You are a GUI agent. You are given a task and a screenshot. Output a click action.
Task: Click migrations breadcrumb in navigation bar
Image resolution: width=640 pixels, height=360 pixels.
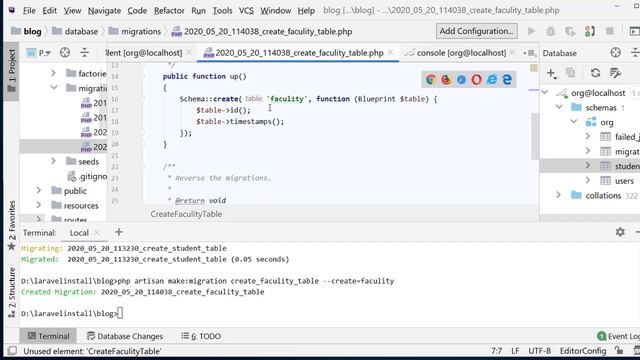[x=135, y=31]
